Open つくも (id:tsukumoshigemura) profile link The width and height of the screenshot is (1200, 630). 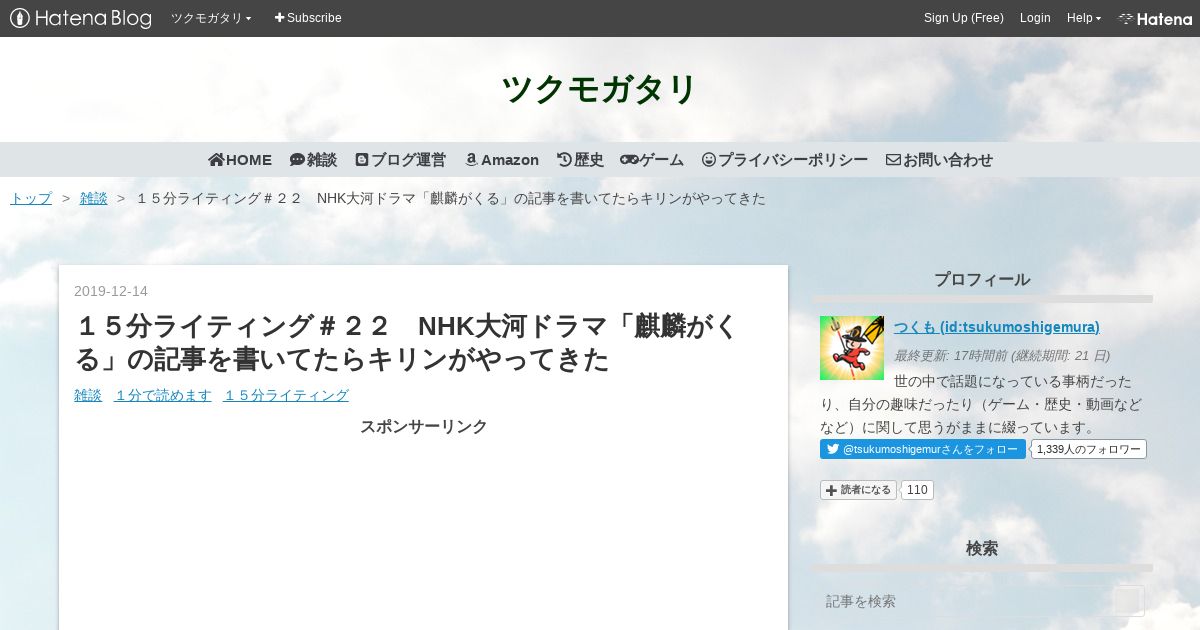(x=997, y=327)
